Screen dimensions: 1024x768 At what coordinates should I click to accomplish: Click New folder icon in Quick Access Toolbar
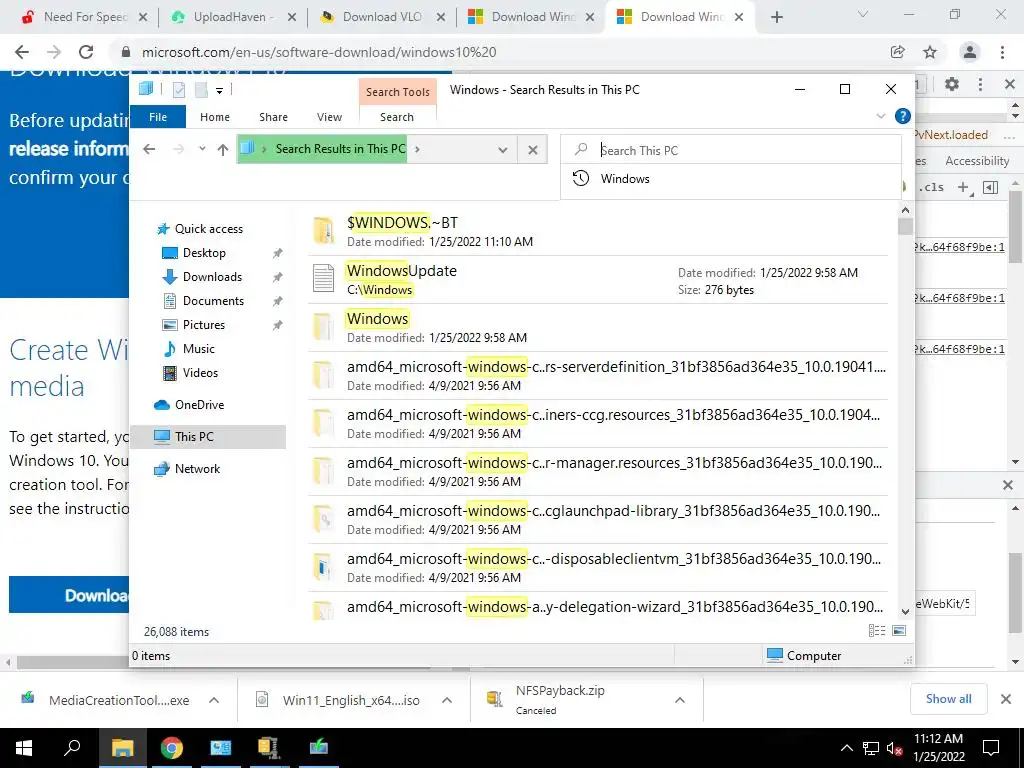pos(202,90)
